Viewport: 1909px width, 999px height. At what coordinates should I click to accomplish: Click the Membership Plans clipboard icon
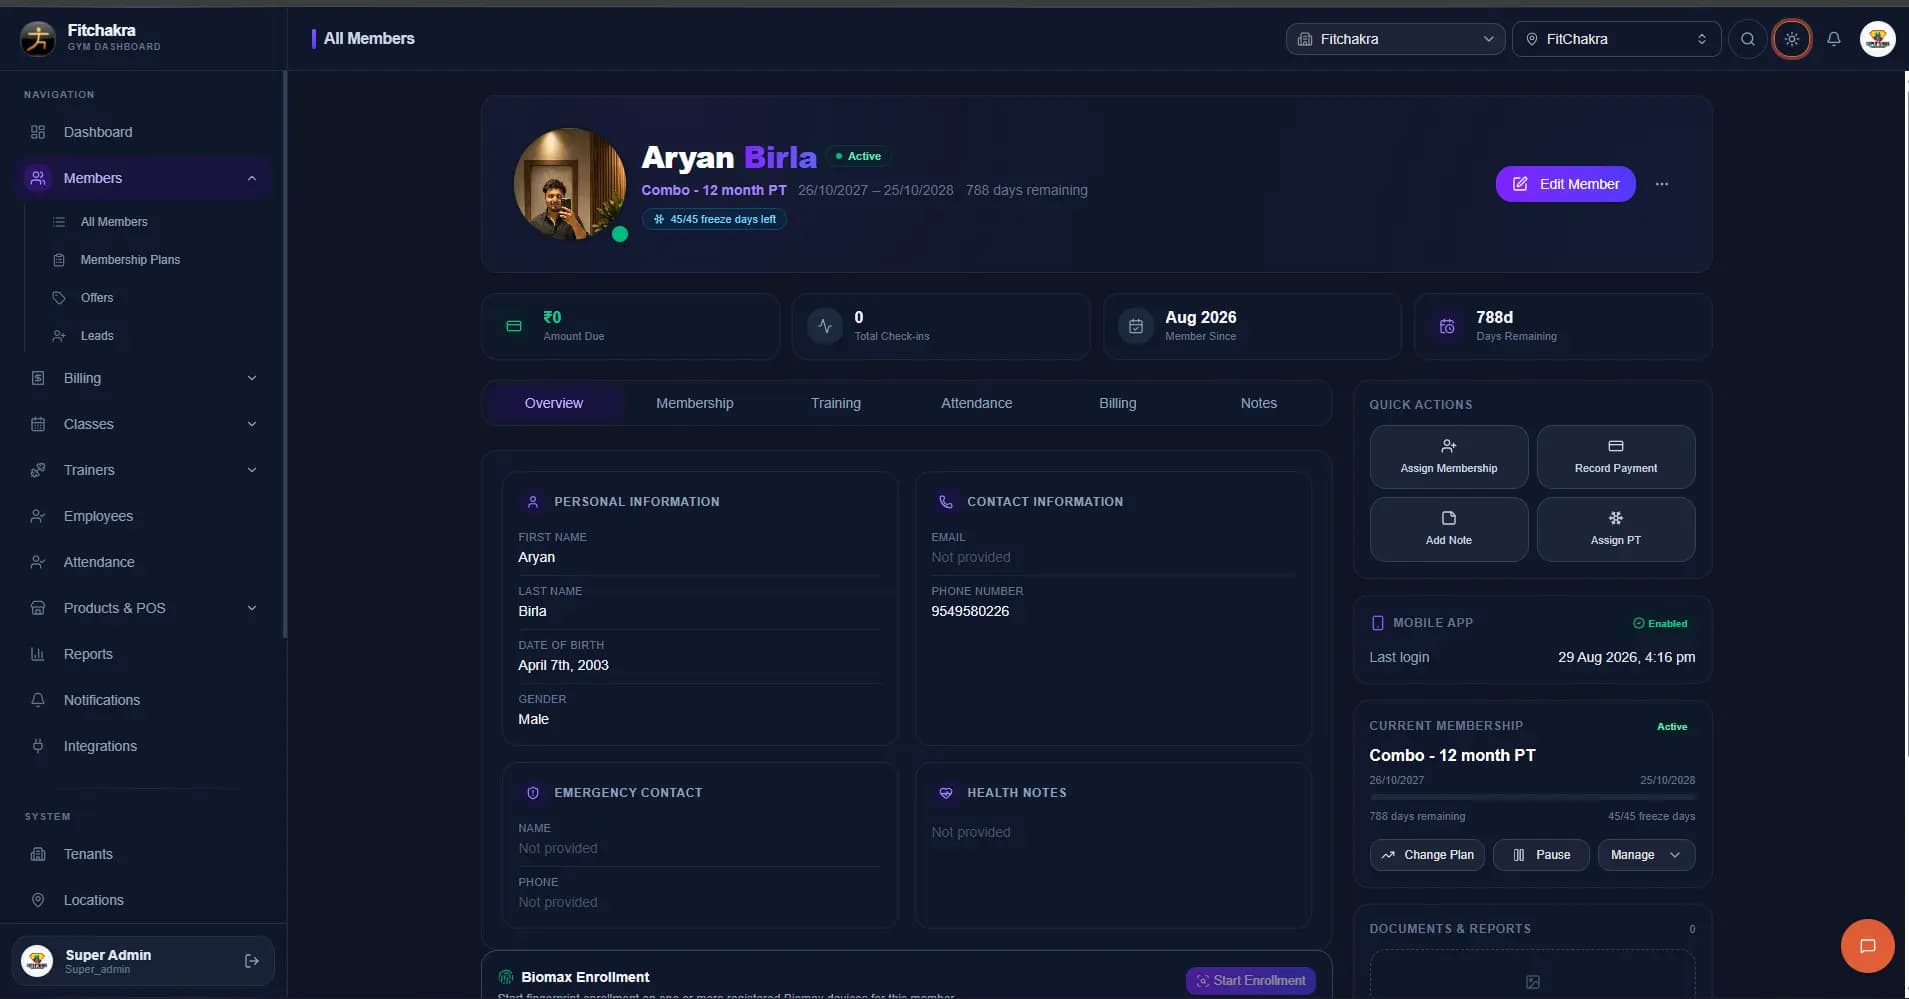(x=59, y=260)
